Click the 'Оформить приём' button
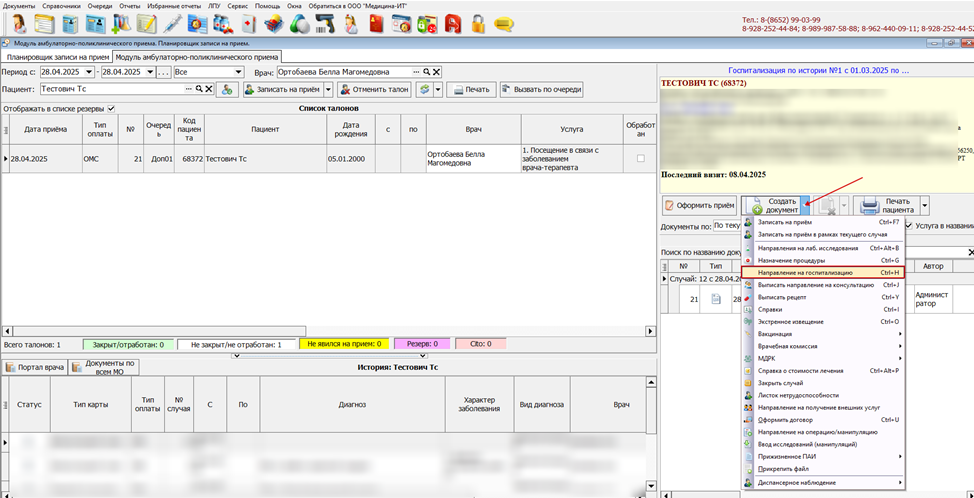Viewport: 974px width, 498px height. pos(699,204)
